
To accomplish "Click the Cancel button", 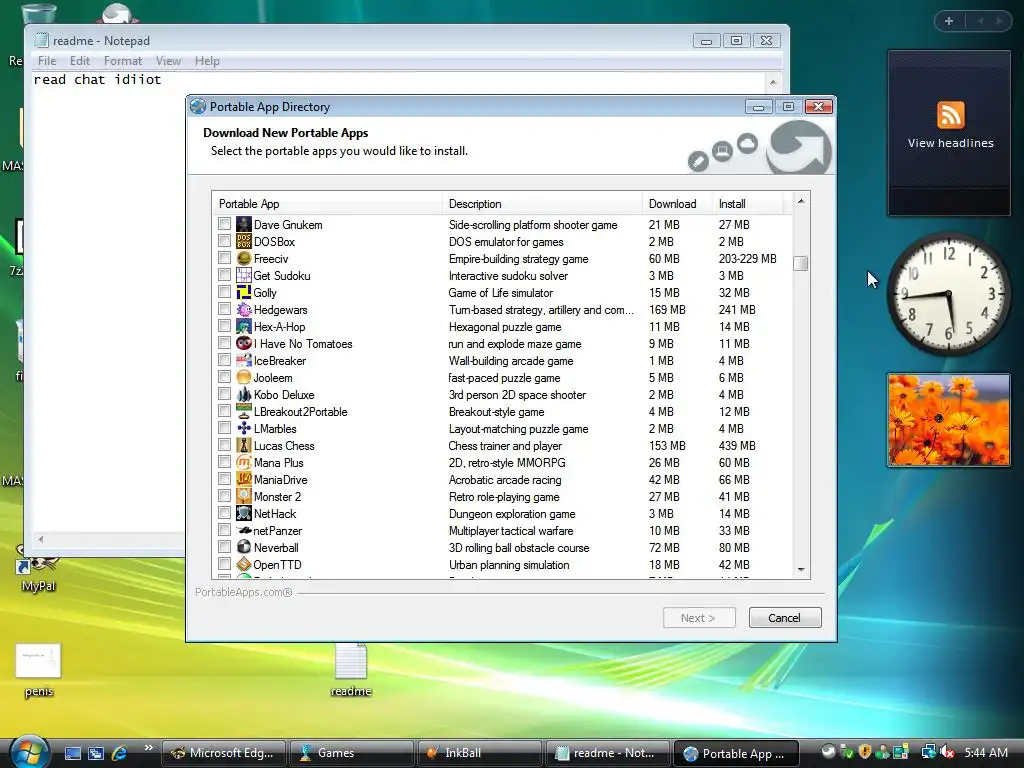I will (x=784, y=618).
